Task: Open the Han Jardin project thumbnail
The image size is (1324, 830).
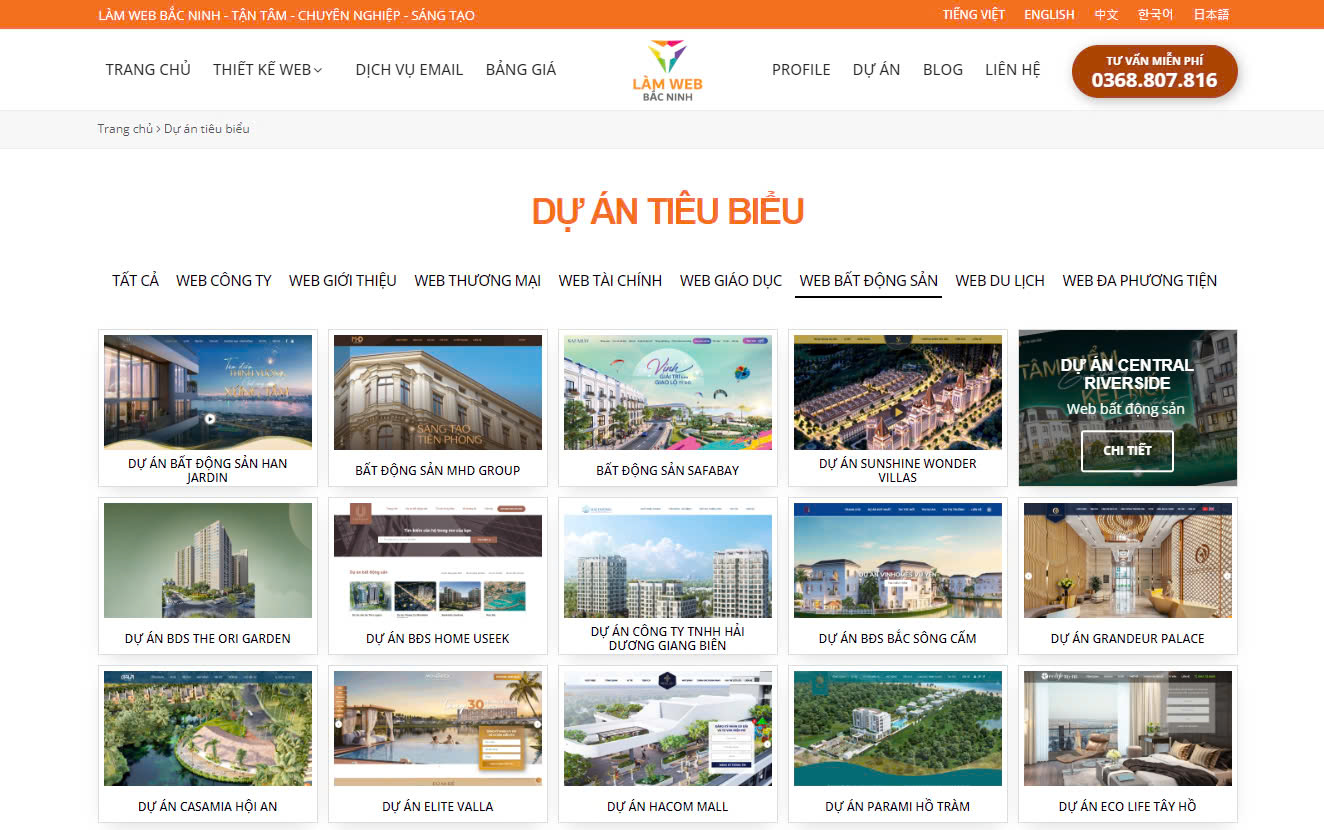Action: tap(208, 392)
